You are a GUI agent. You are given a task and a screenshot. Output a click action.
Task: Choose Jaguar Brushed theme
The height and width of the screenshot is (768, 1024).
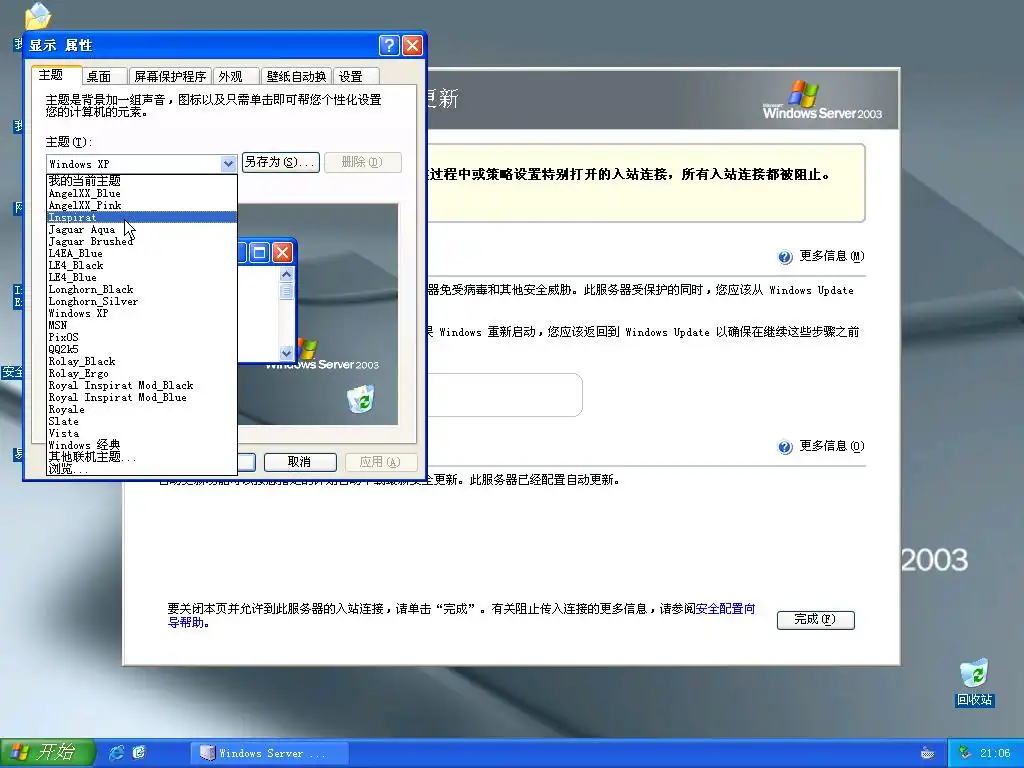(142, 241)
